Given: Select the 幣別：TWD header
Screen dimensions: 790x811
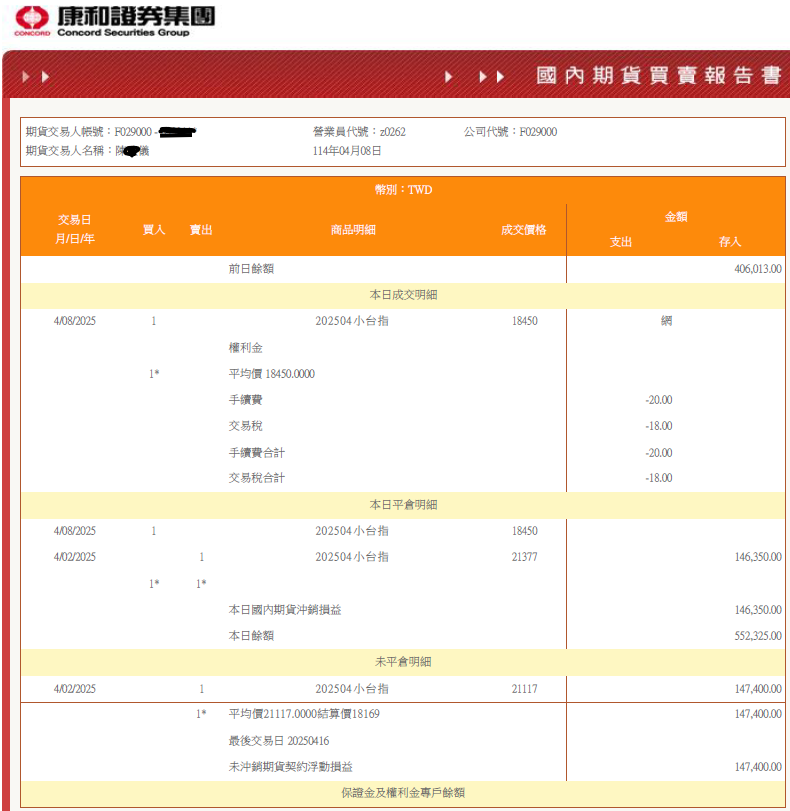Looking at the screenshot, I should tap(403, 190).
